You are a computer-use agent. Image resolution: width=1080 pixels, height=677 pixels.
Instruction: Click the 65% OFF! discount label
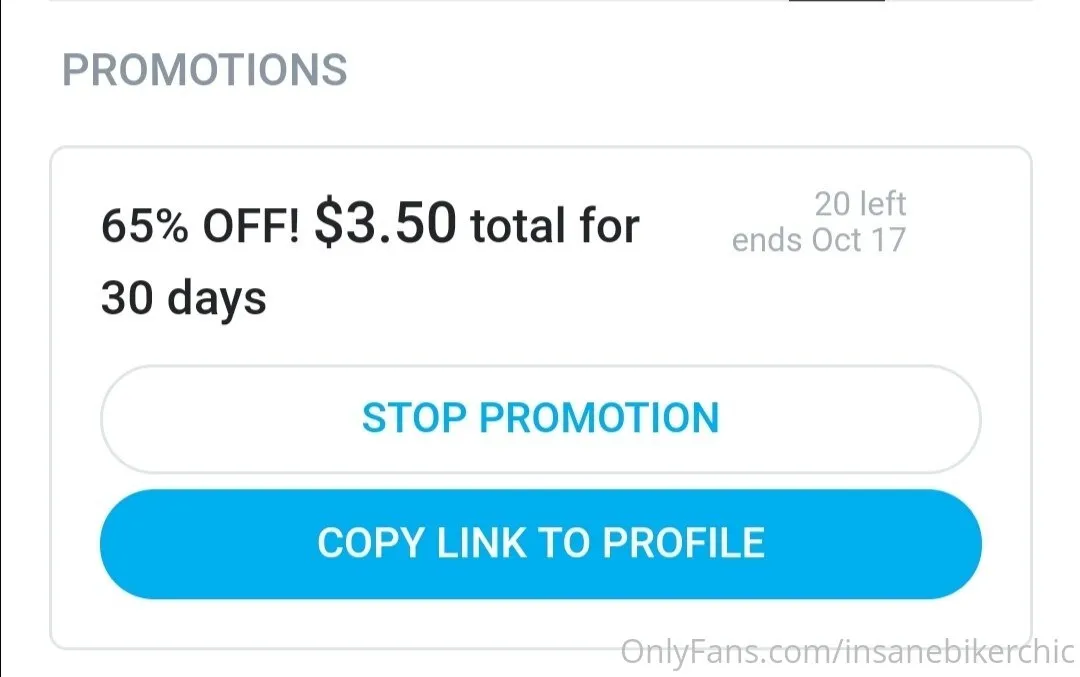tap(200, 228)
